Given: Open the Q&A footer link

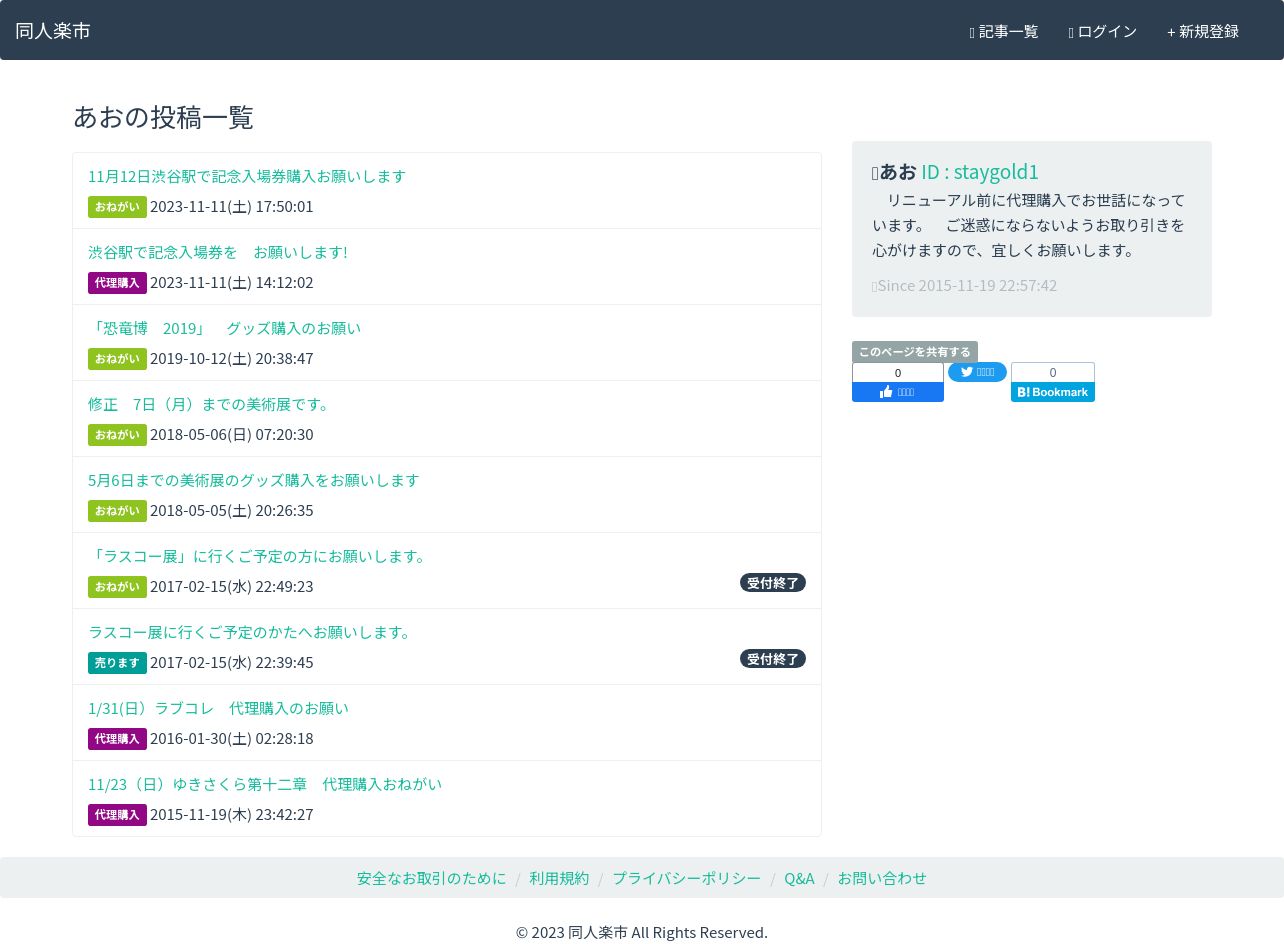Looking at the screenshot, I should 799,878.
